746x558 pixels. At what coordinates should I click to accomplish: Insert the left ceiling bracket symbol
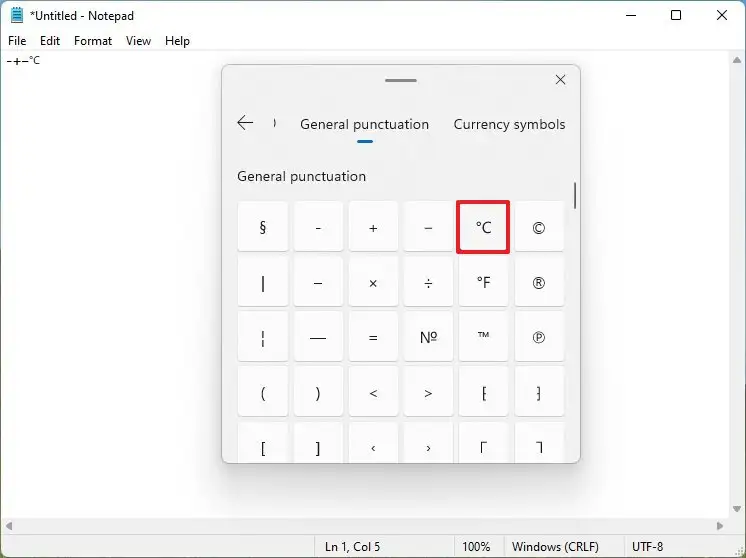483,443
